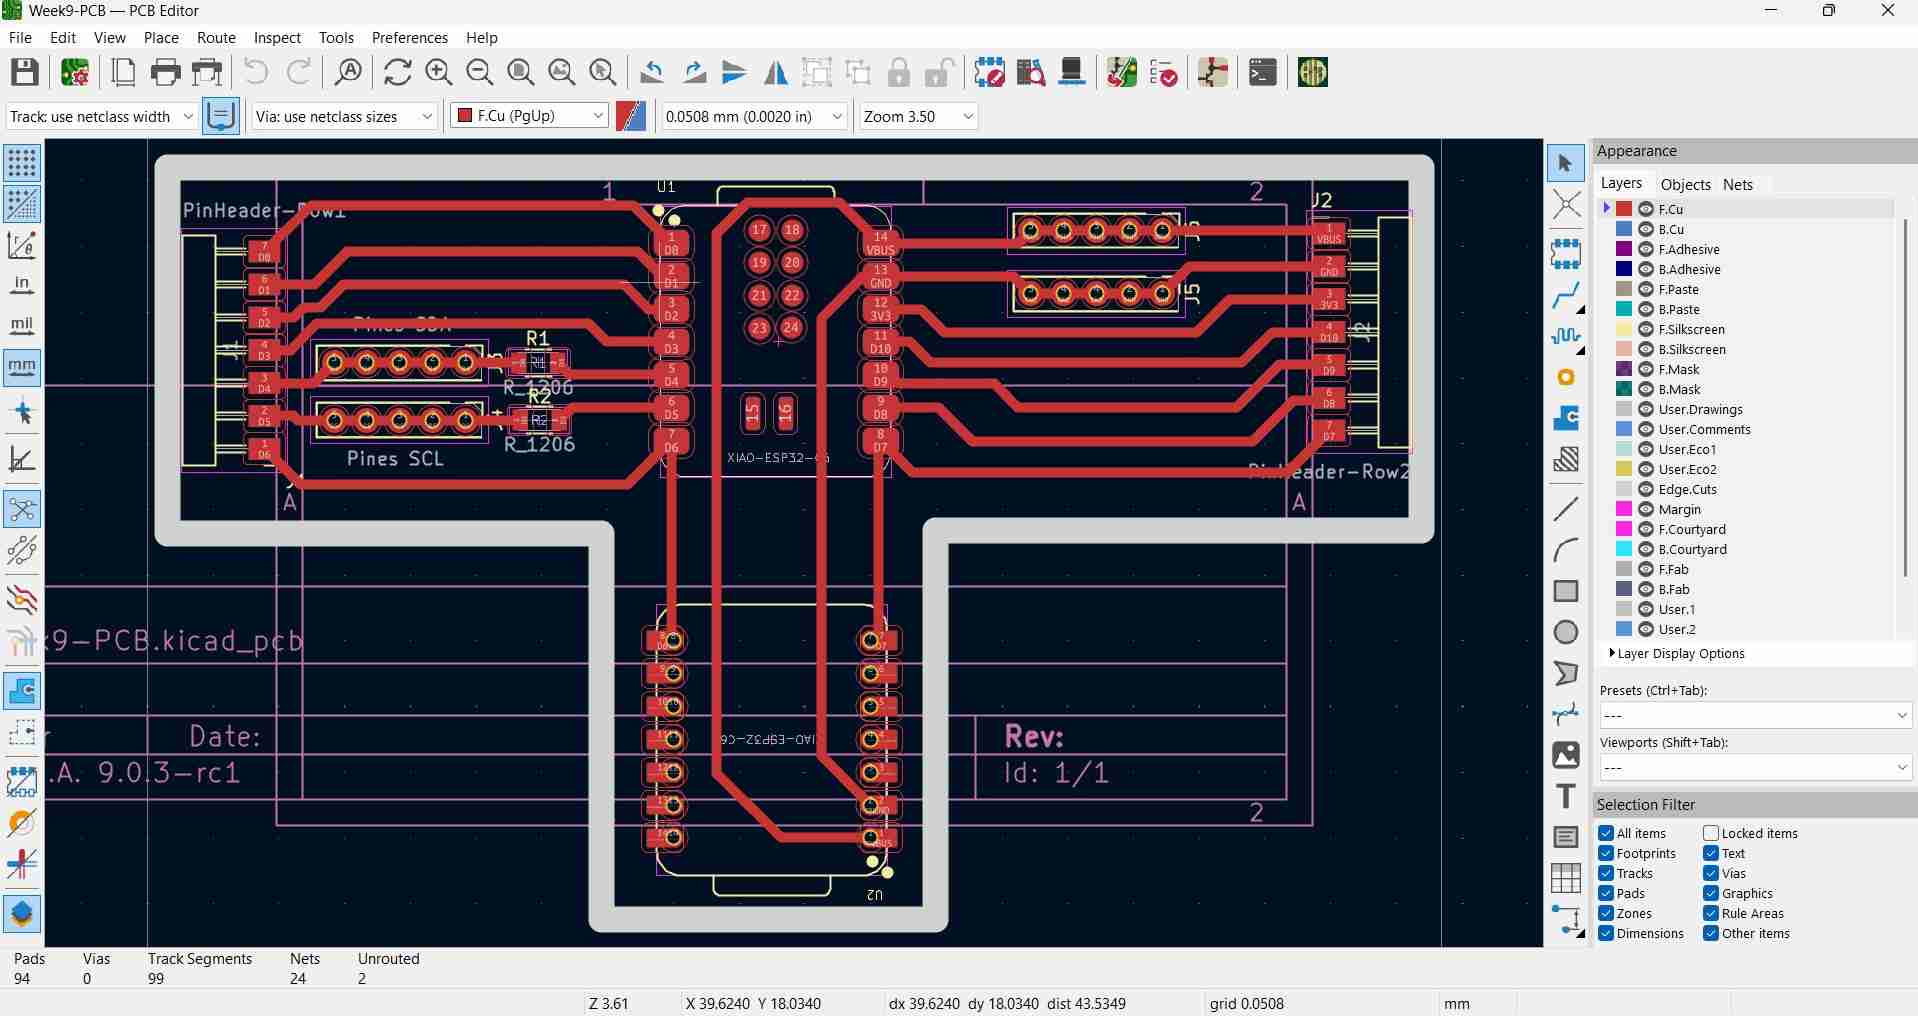Enable the Locked items filter
This screenshot has height=1016, width=1918.
pyautogui.click(x=1711, y=833)
